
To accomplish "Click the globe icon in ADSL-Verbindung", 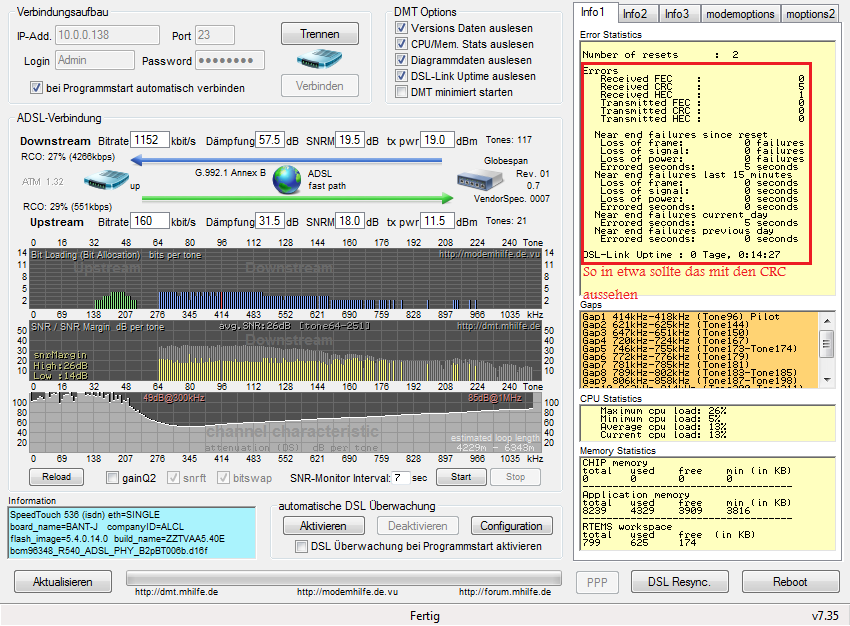I will 288,179.
